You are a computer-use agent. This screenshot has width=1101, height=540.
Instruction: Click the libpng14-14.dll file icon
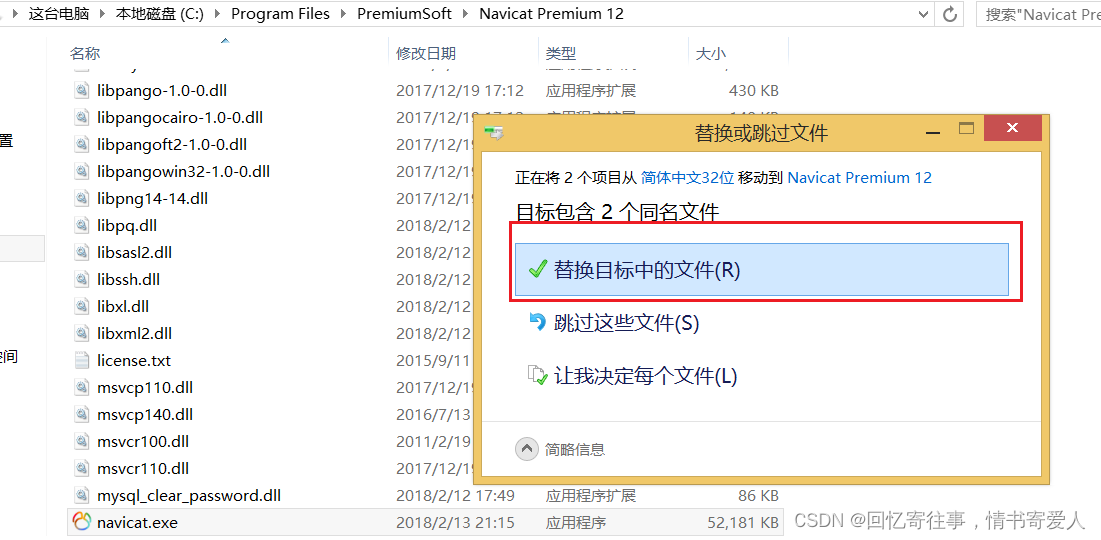click(82, 199)
